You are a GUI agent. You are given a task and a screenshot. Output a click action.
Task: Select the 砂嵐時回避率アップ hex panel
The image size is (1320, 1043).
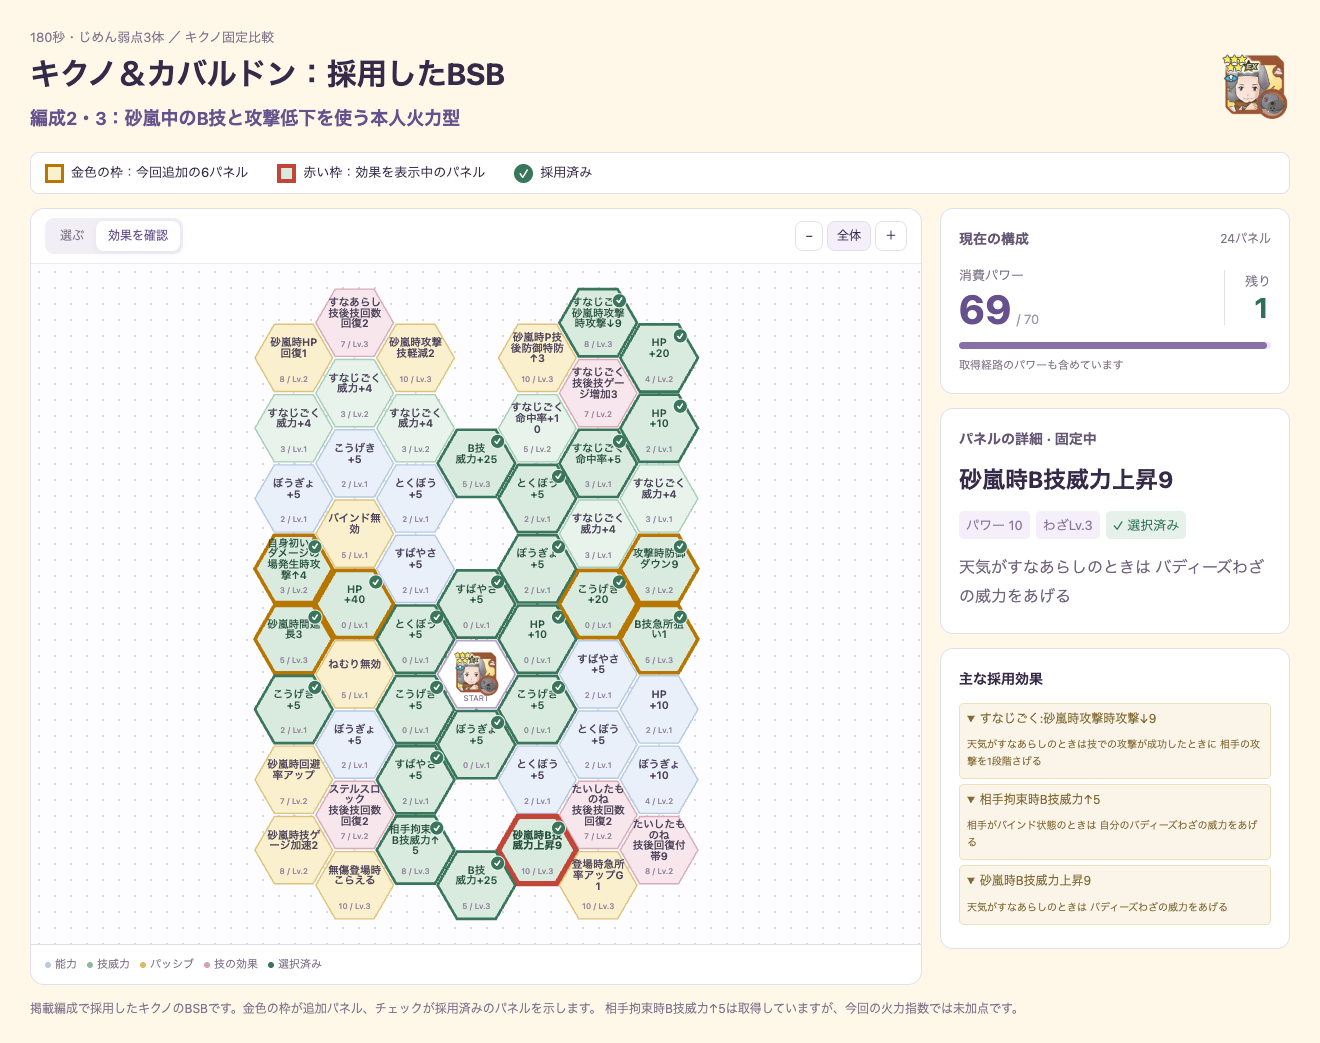[x=294, y=780]
